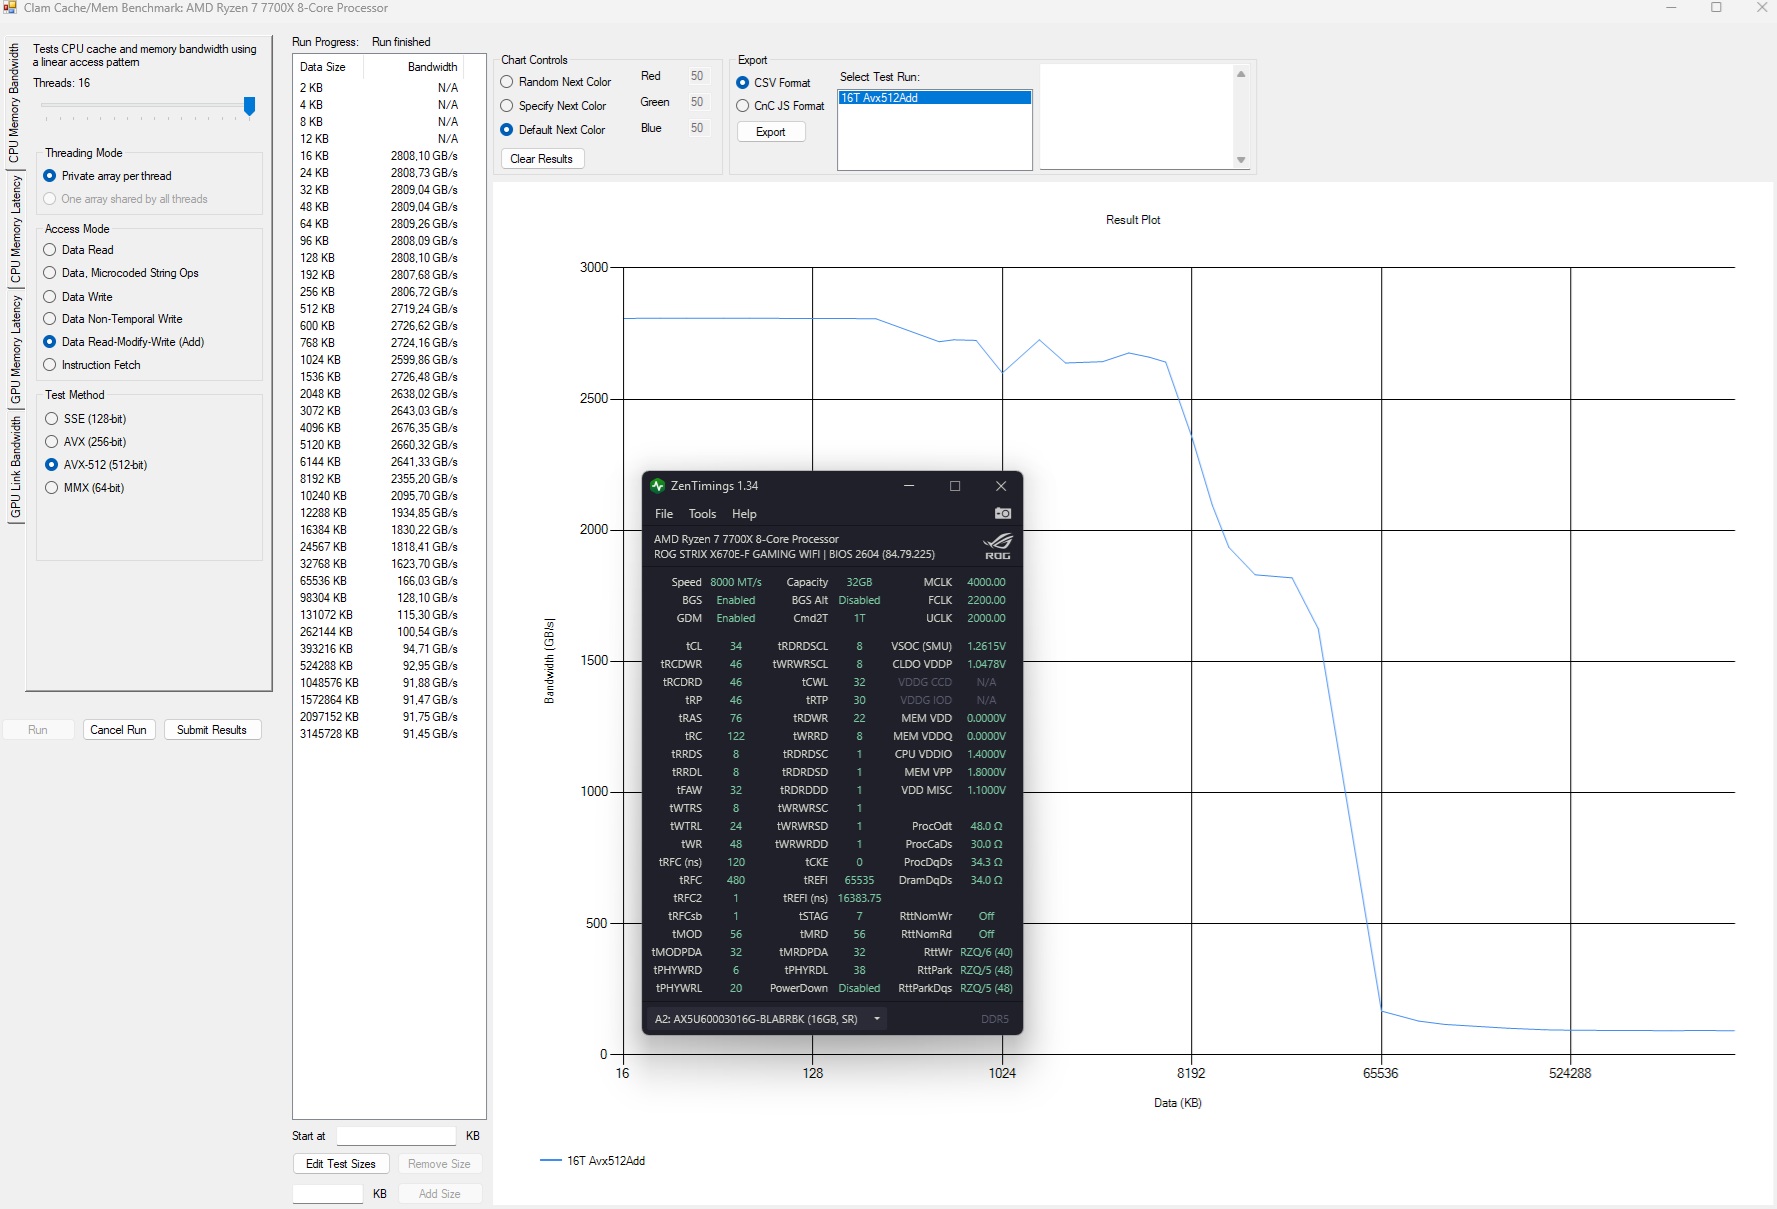Select MMX (64-bit) test method

(85, 488)
